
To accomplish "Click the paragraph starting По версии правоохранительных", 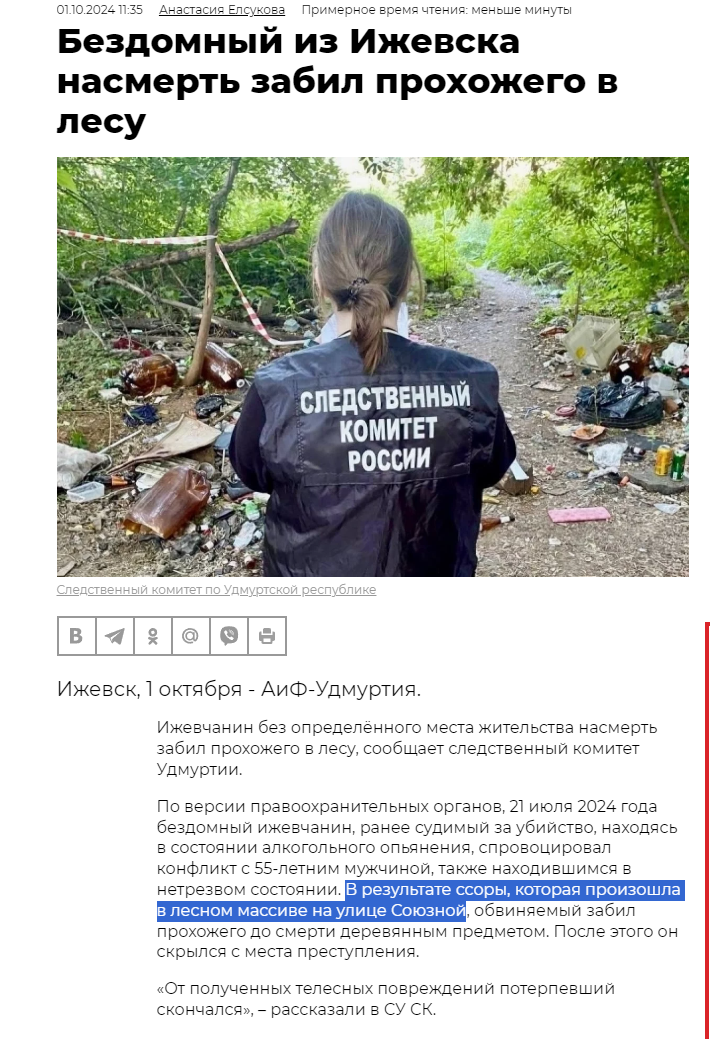I will coord(418,879).
